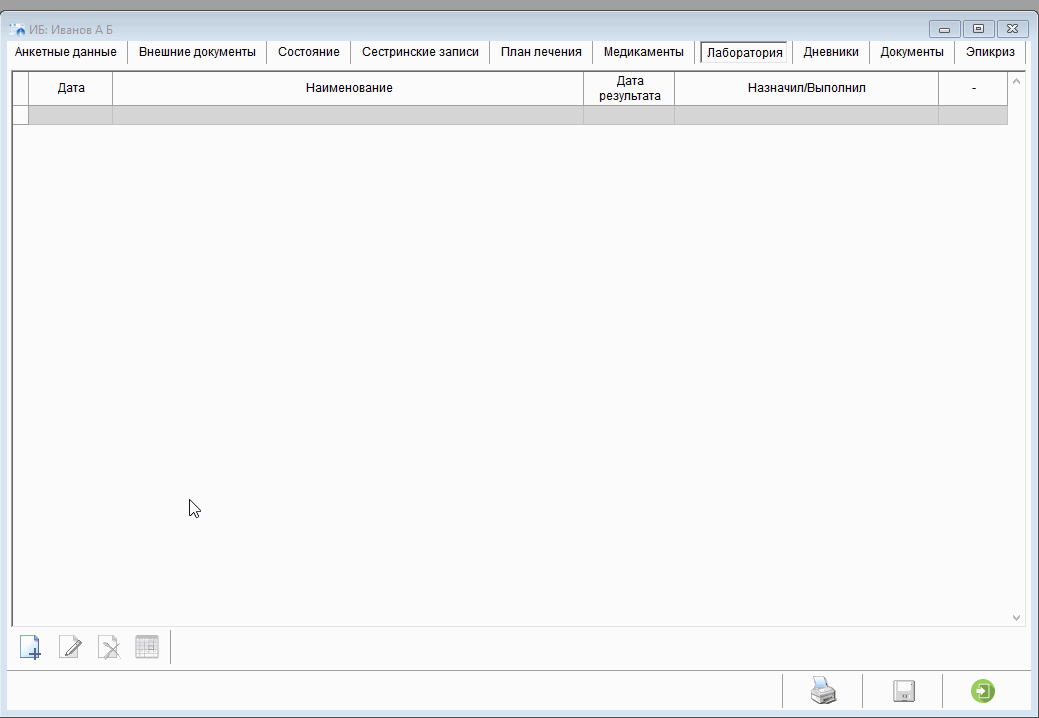The image size is (1039, 718).
Task: Open the Анкетные данные tab
Action: 66,52
